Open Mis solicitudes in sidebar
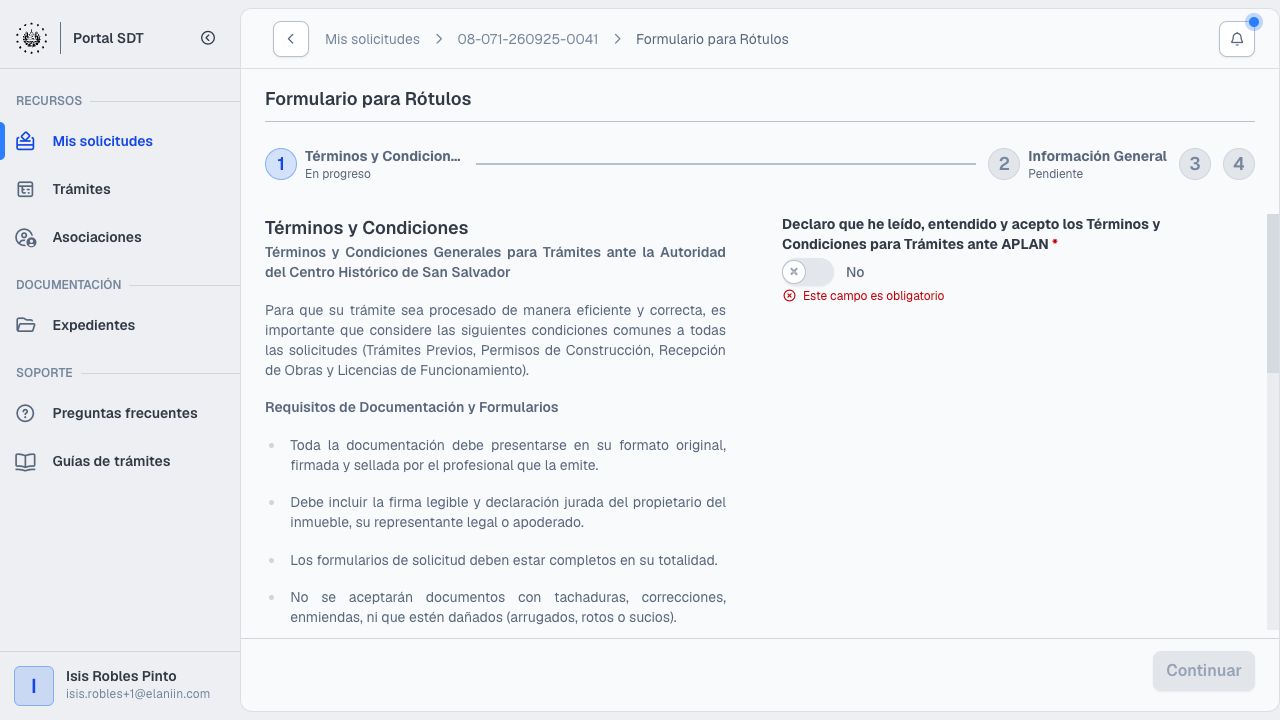The width and height of the screenshot is (1280, 720). coord(103,141)
